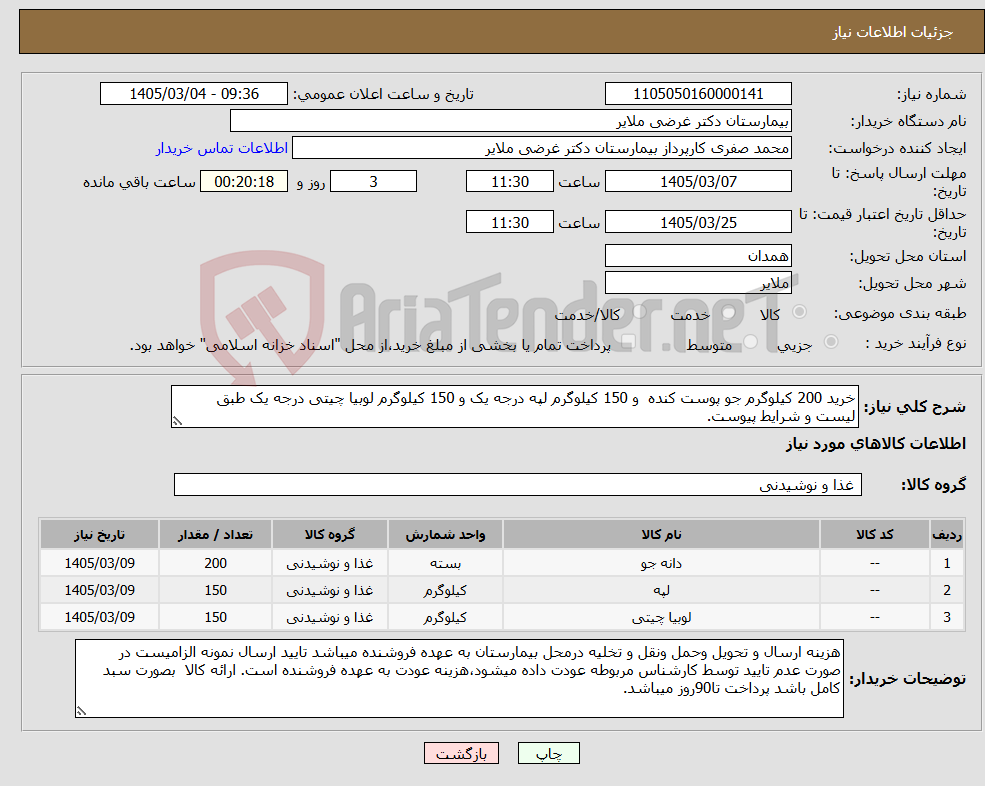Click requester field محمد صفری کارپرداز

pyautogui.click(x=541, y=148)
